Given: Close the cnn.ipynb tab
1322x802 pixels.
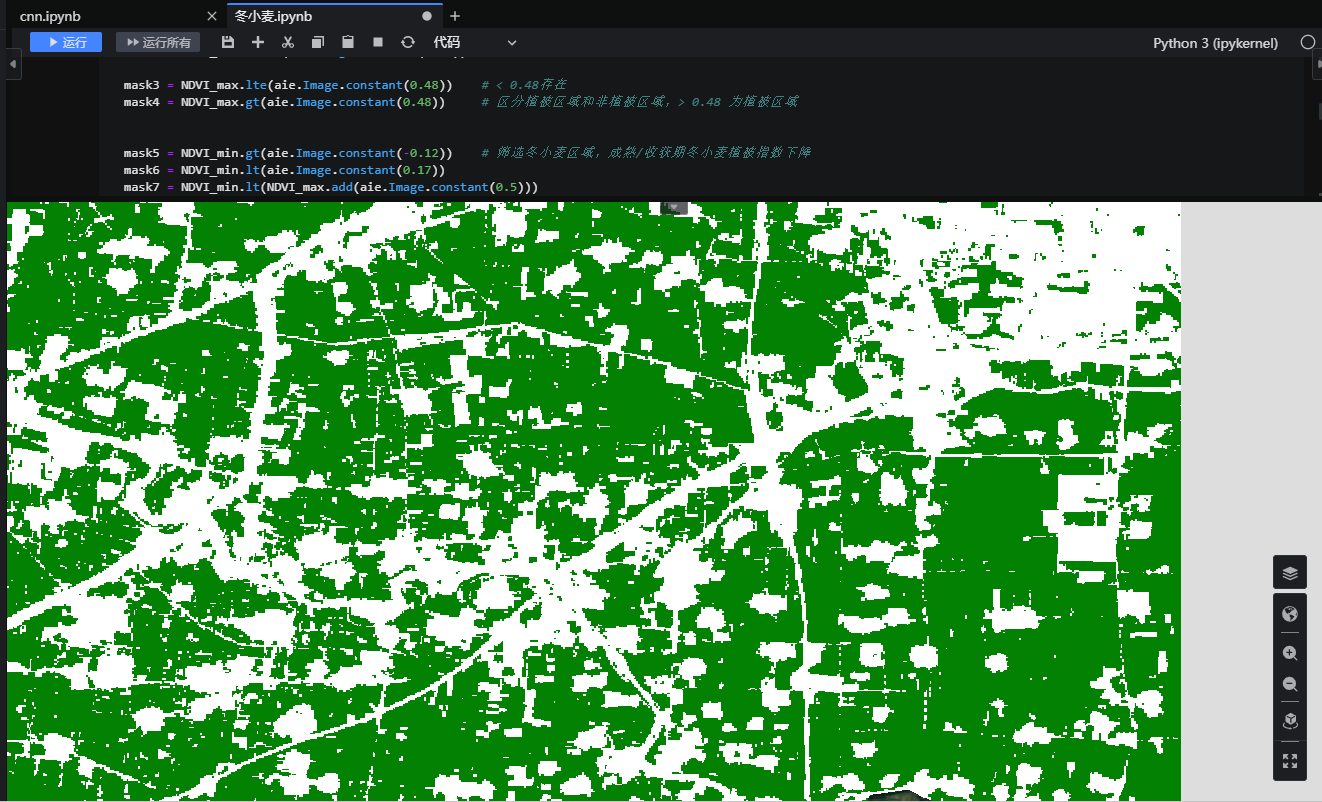Looking at the screenshot, I should [211, 16].
